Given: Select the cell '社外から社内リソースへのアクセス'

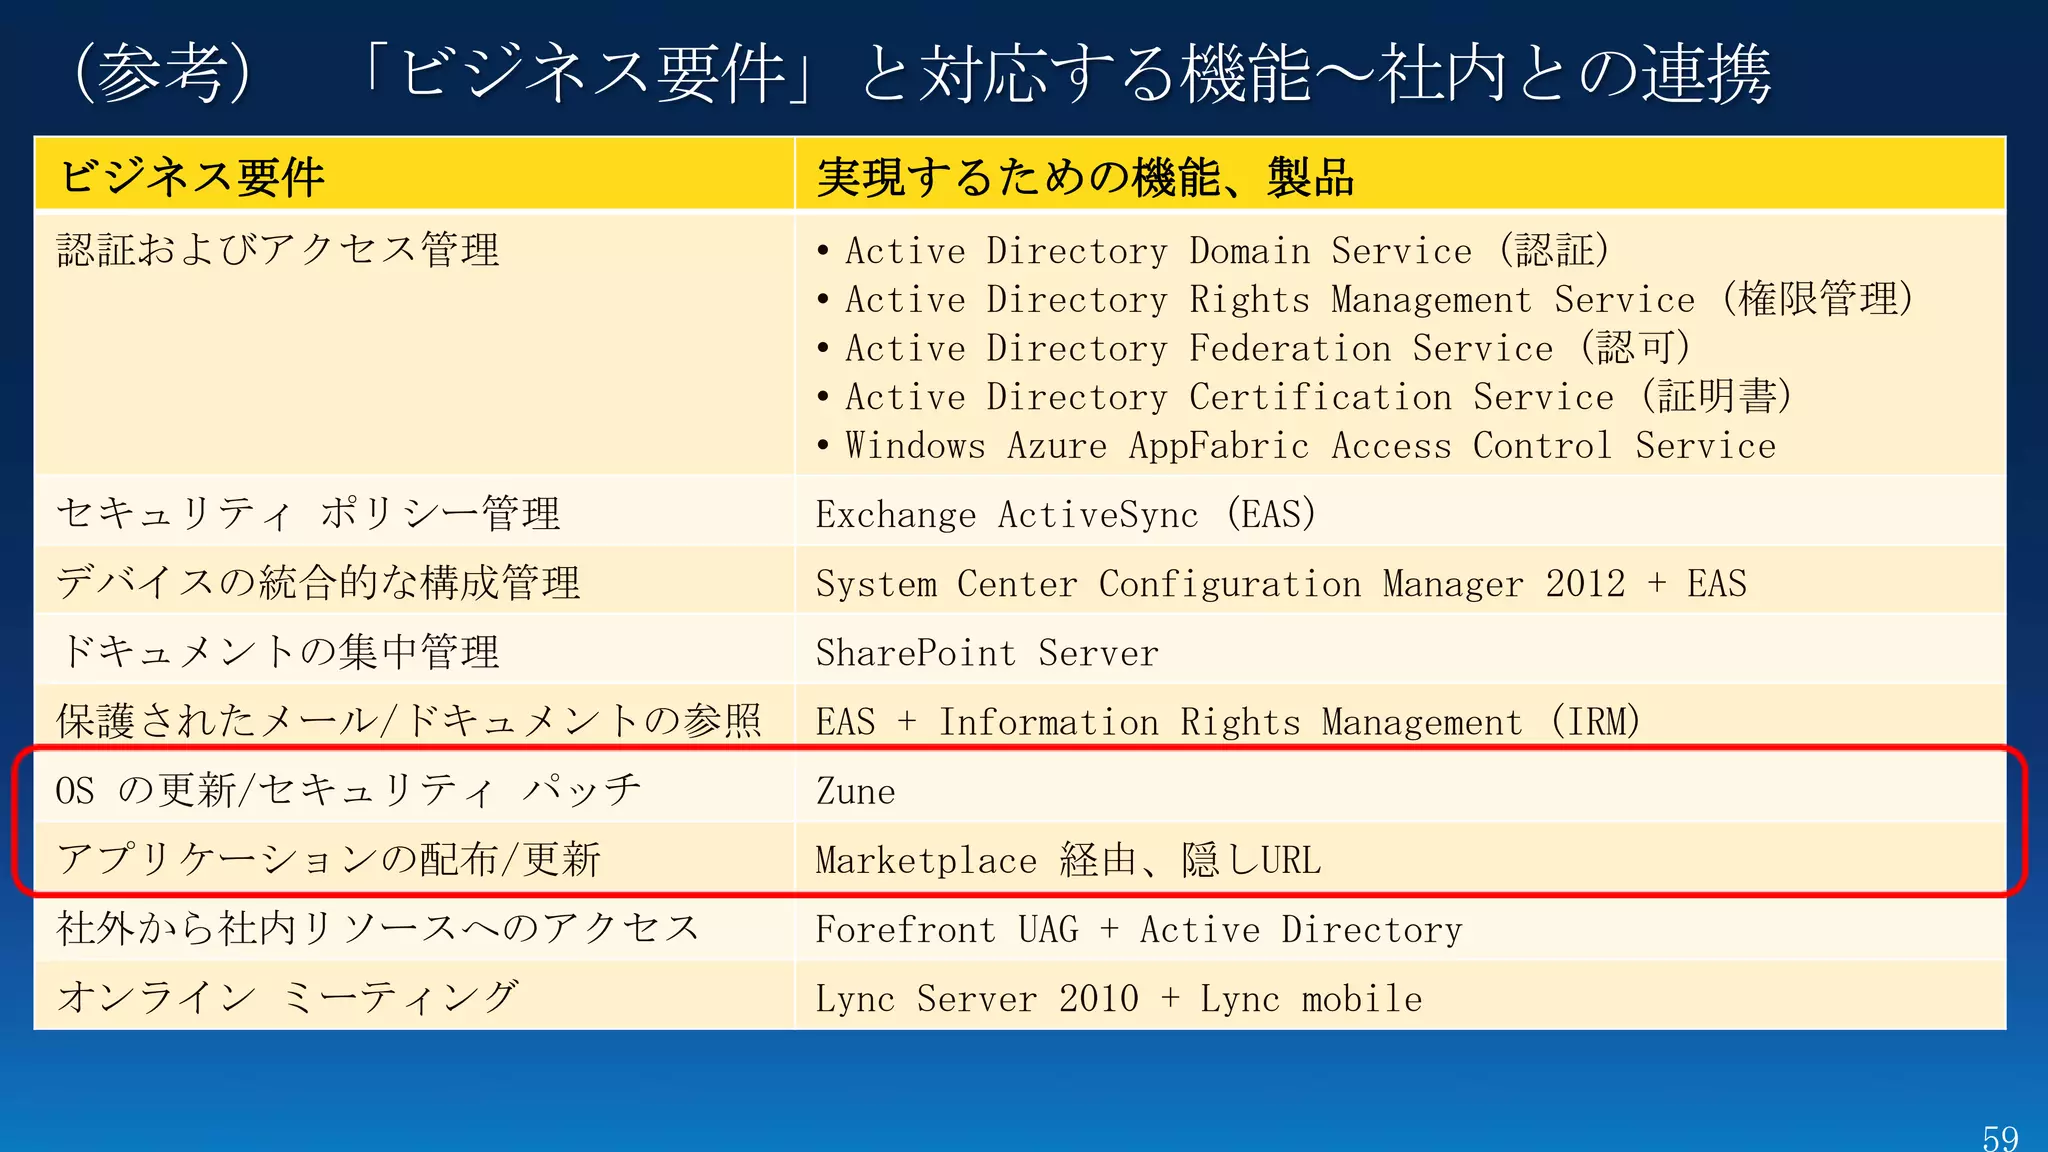Looking at the screenshot, I should tap(415, 927).
